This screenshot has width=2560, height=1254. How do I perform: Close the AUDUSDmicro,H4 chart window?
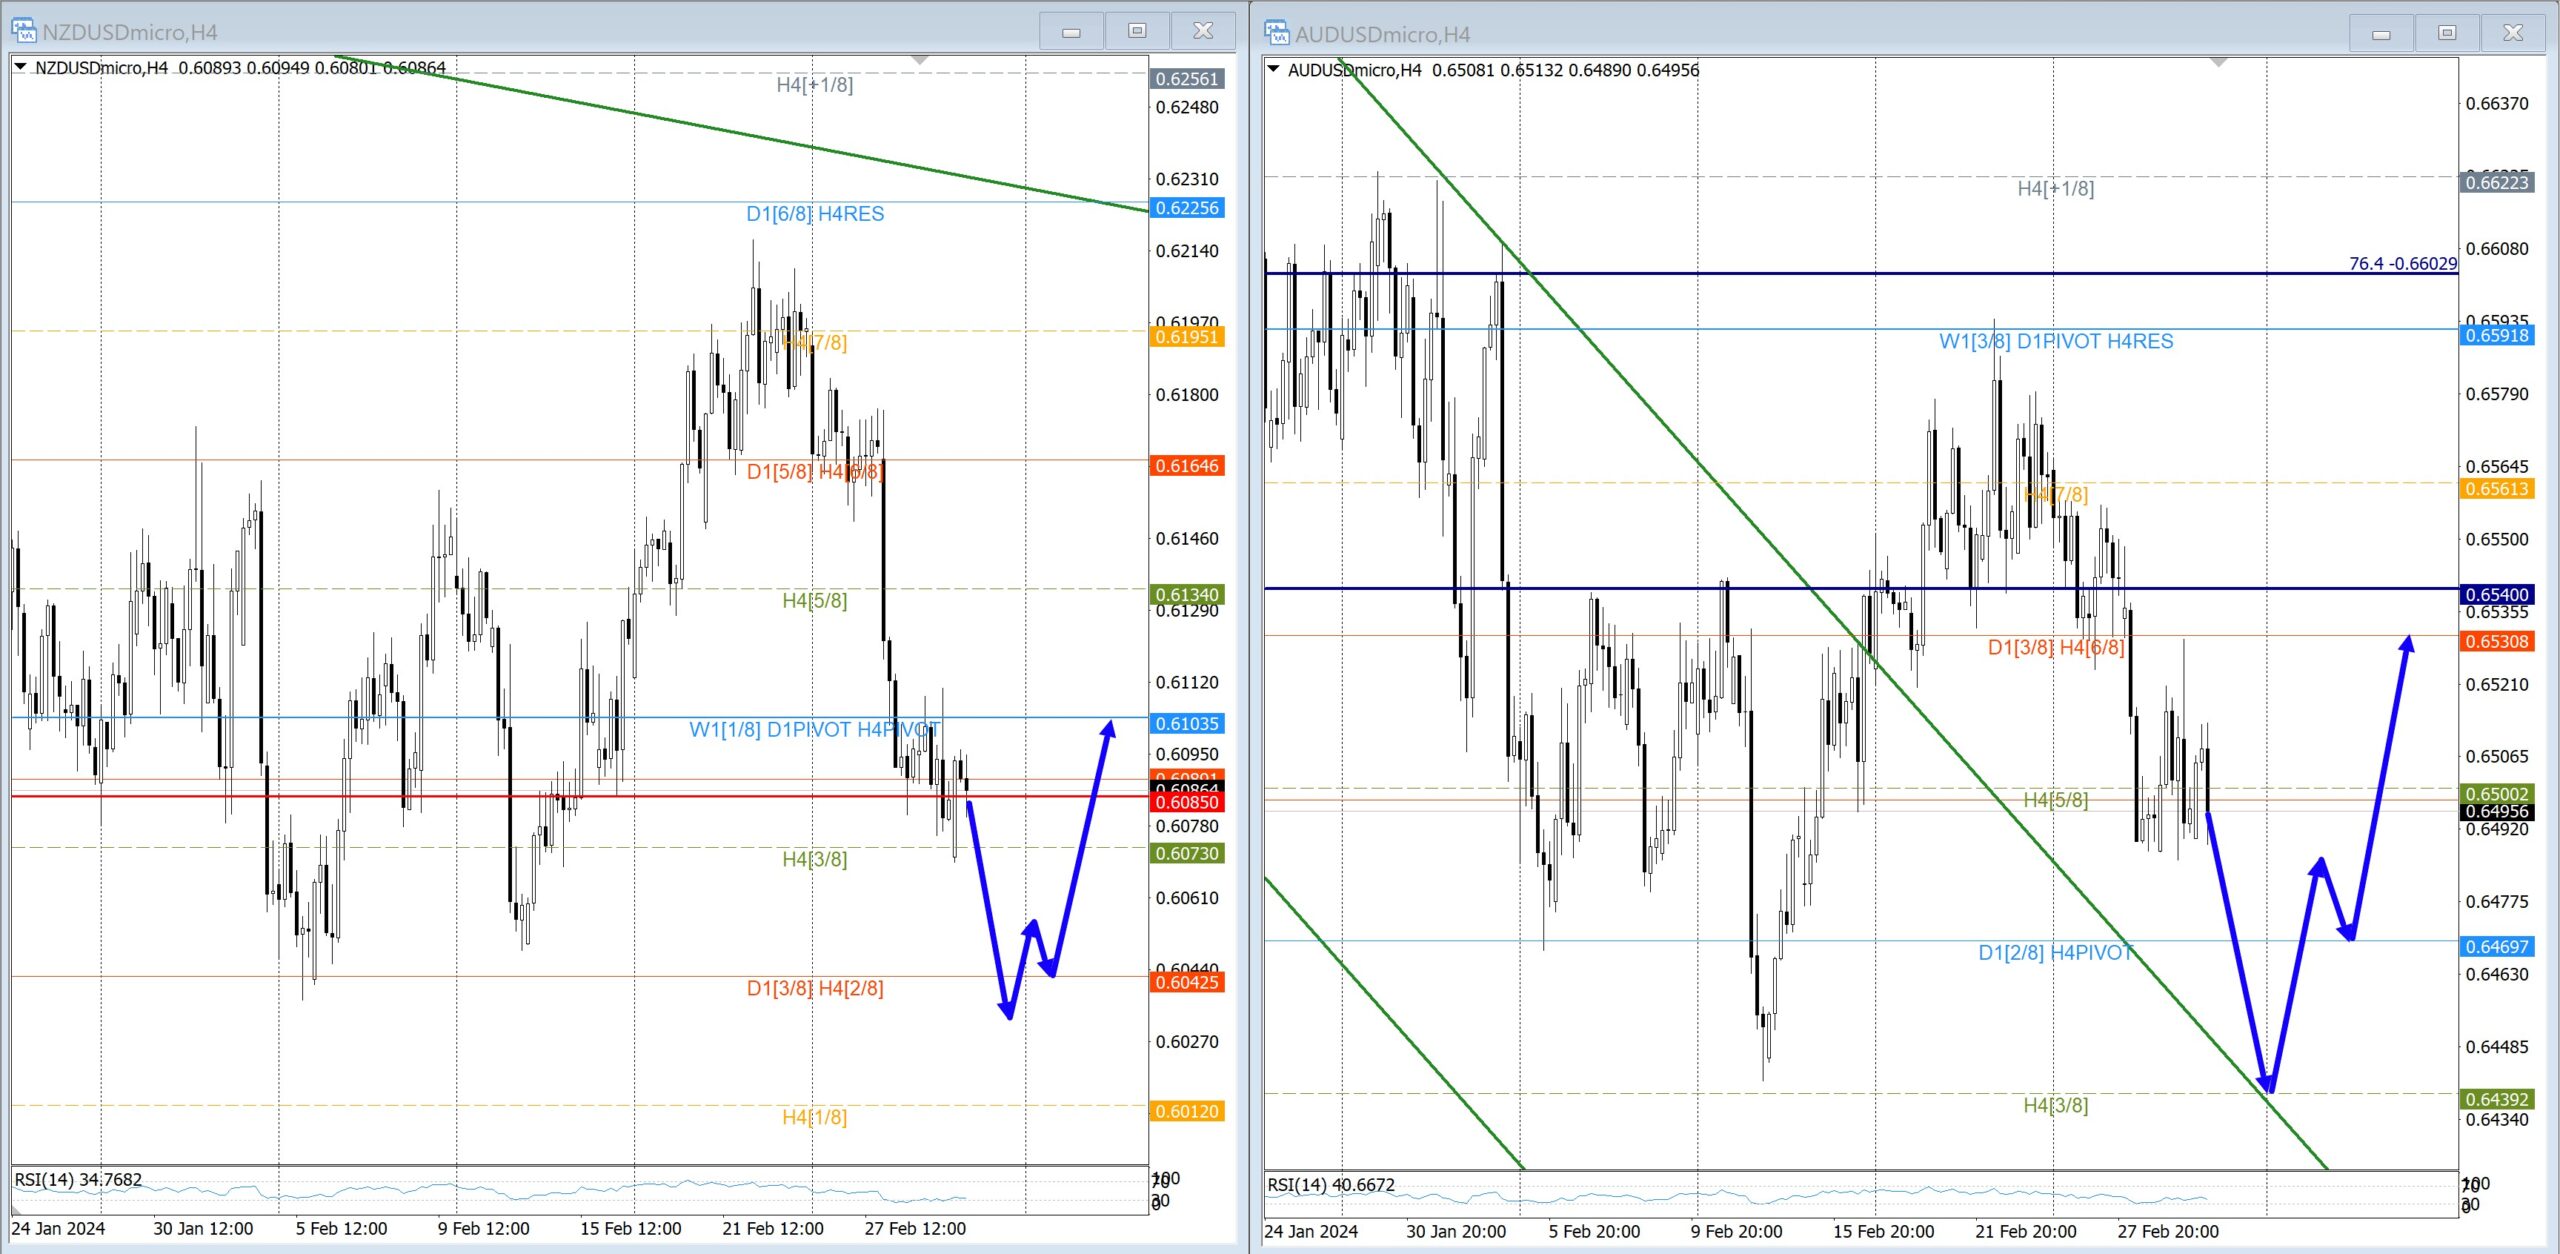2513,33
